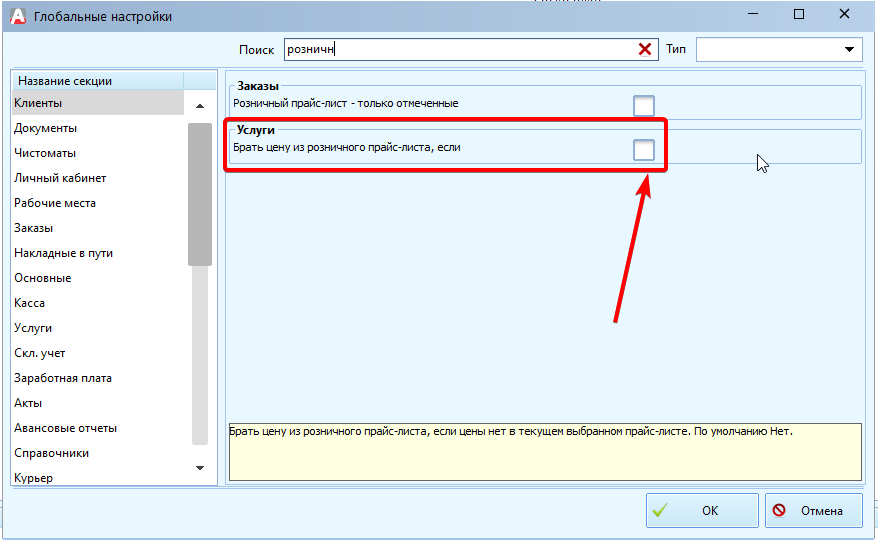Screen dimensions: 878x543
Task: Click the app logo icon in title bar
Action: point(18,16)
